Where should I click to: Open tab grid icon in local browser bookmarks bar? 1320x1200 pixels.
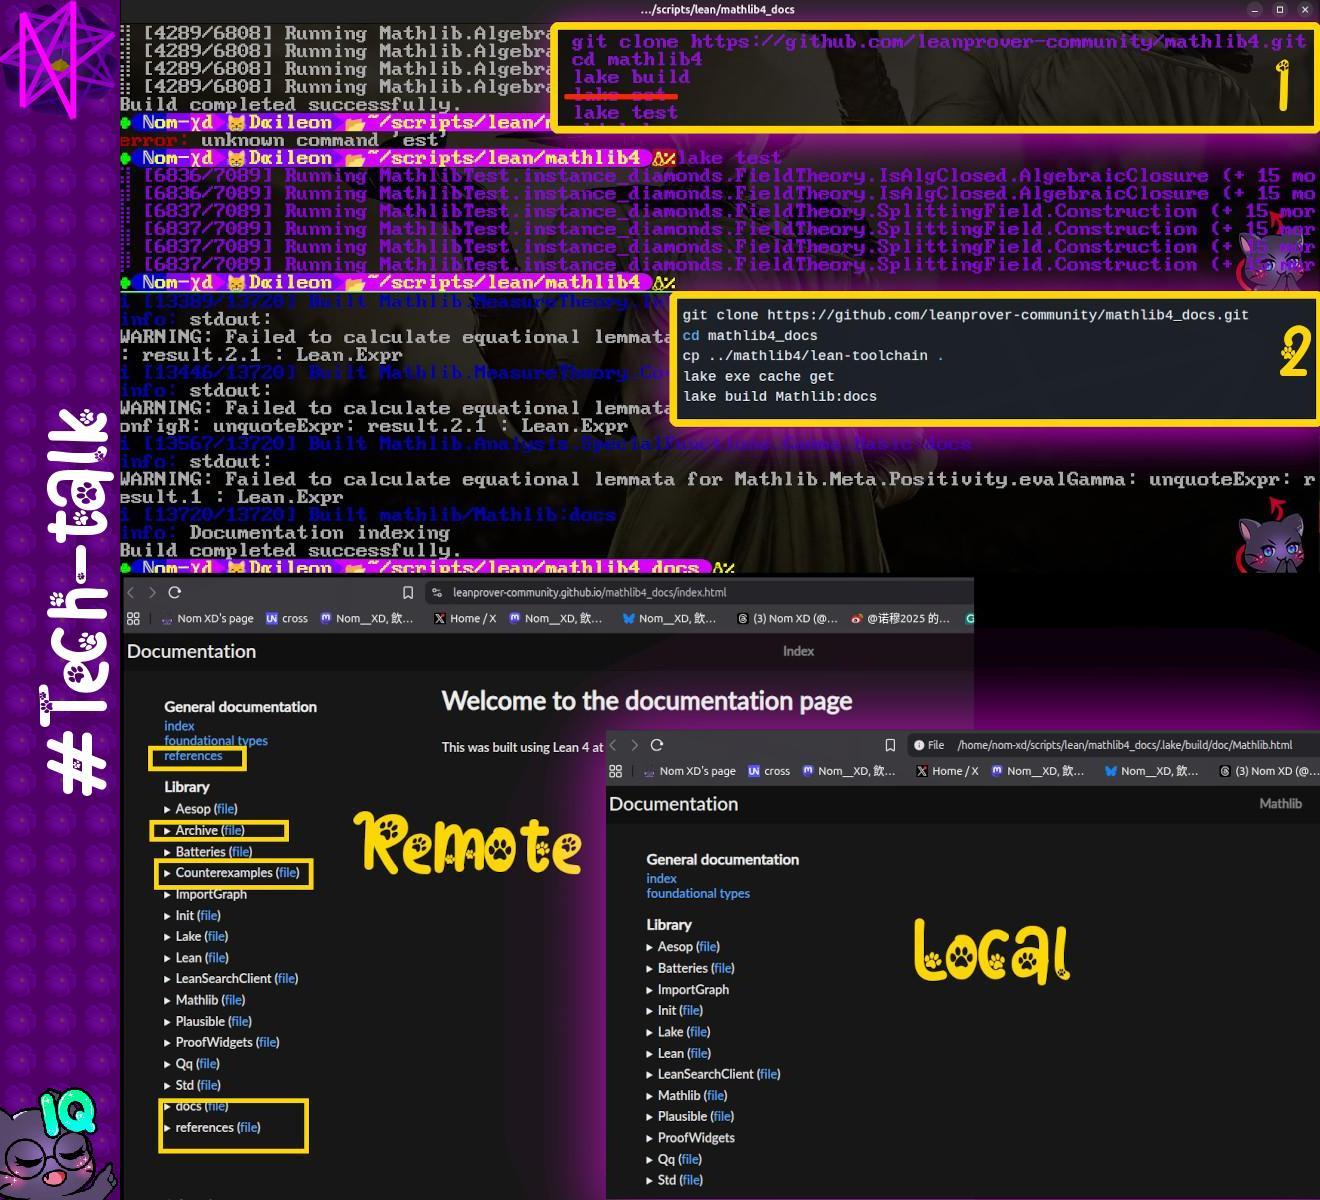(x=615, y=771)
